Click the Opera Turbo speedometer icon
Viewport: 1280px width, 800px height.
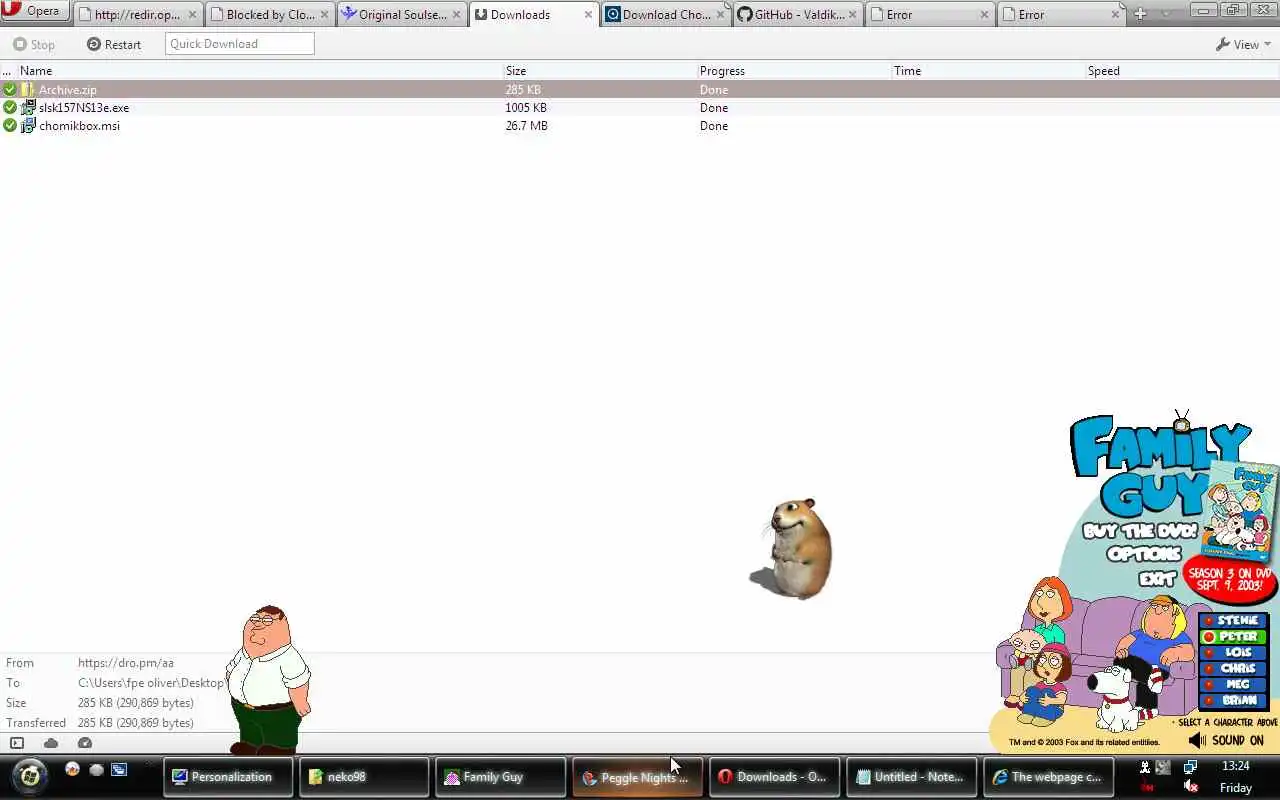click(85, 743)
